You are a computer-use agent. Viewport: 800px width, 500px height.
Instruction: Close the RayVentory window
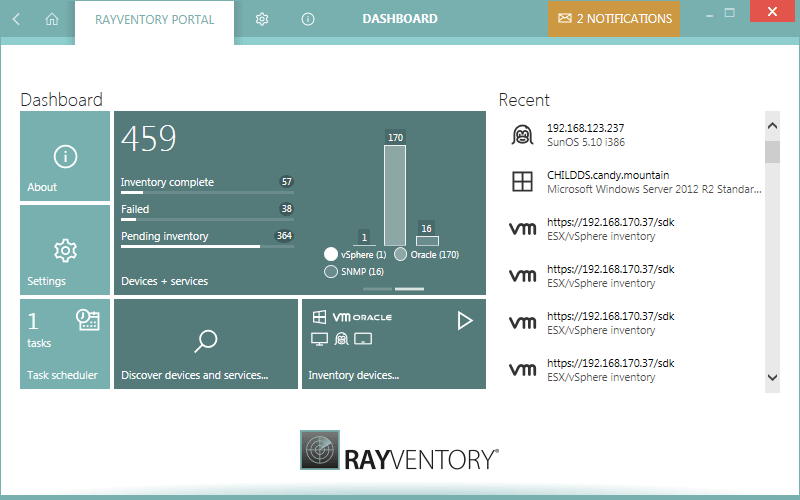pos(772,12)
